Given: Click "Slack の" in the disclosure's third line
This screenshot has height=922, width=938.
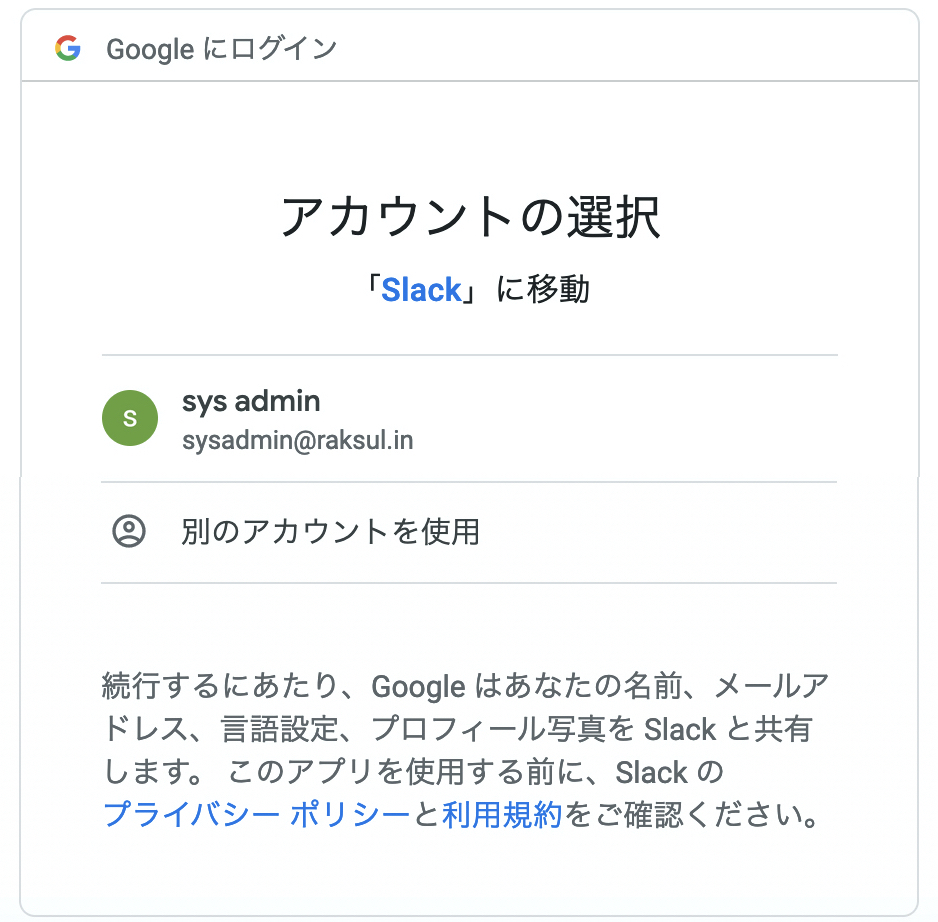Looking at the screenshot, I should (x=668, y=773).
